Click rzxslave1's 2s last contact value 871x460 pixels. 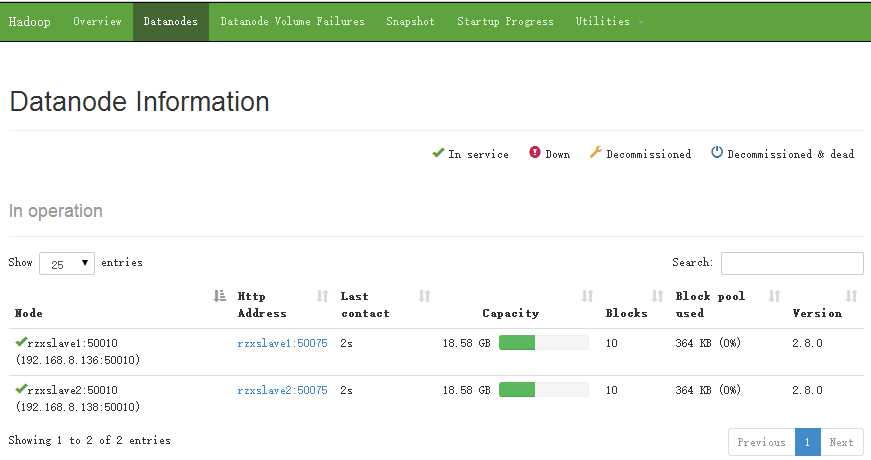347,343
